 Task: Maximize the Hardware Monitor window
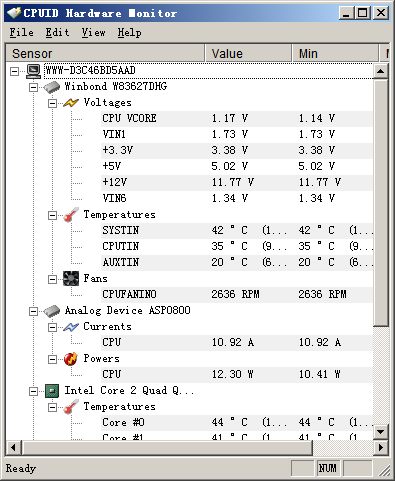point(363,13)
